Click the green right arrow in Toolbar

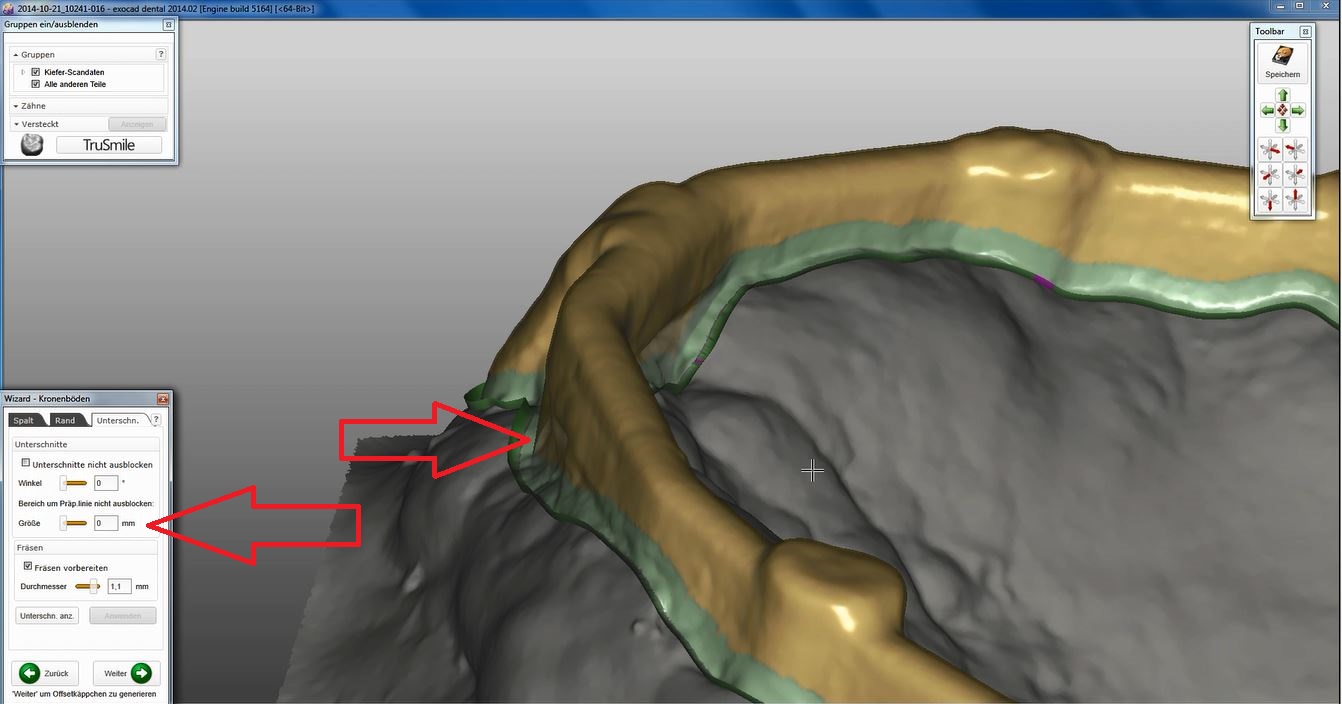point(1298,110)
